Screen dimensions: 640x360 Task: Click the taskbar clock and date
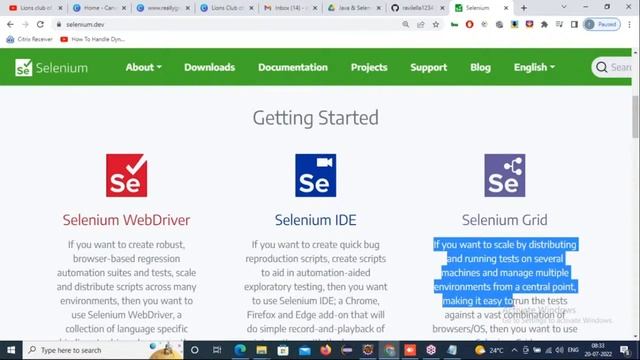click(598, 350)
